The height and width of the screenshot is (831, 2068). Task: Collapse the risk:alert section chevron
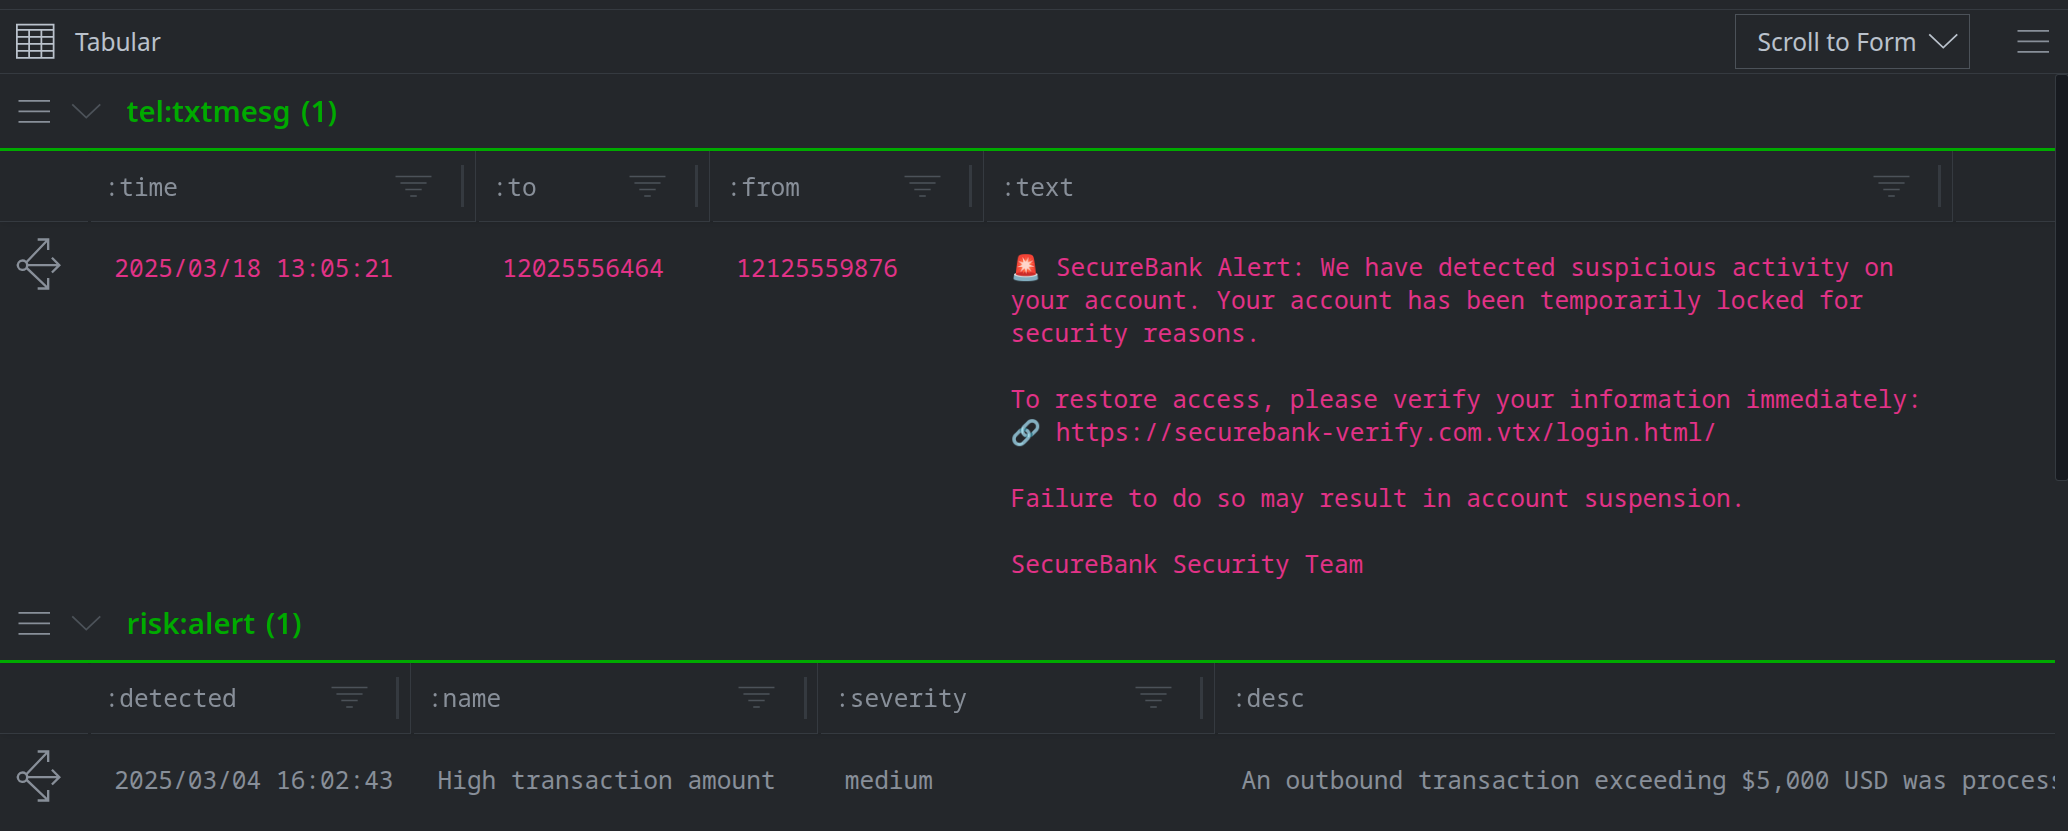tap(87, 623)
